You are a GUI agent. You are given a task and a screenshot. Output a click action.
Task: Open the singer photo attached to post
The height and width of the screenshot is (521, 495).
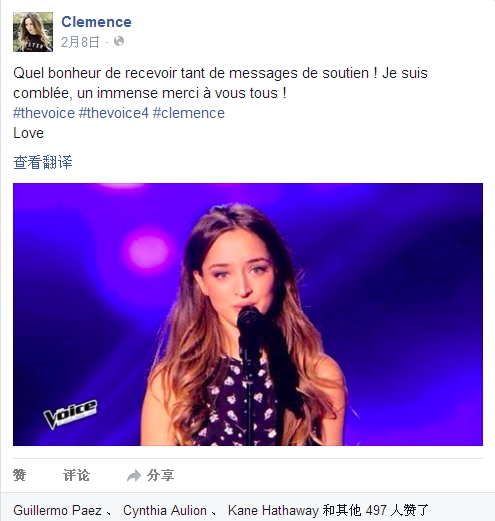[248, 314]
